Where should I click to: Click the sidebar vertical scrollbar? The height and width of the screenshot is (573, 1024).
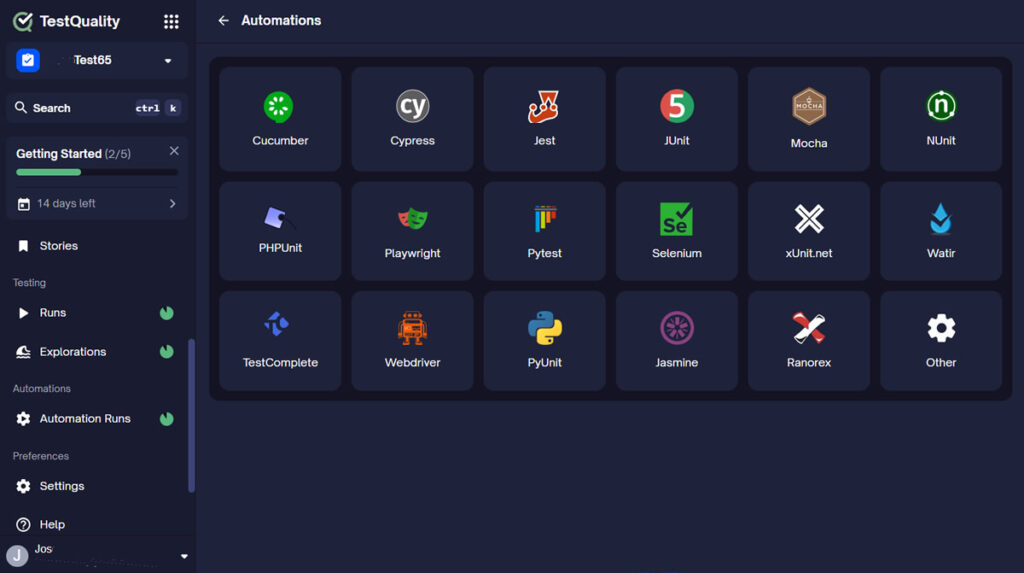click(x=191, y=415)
